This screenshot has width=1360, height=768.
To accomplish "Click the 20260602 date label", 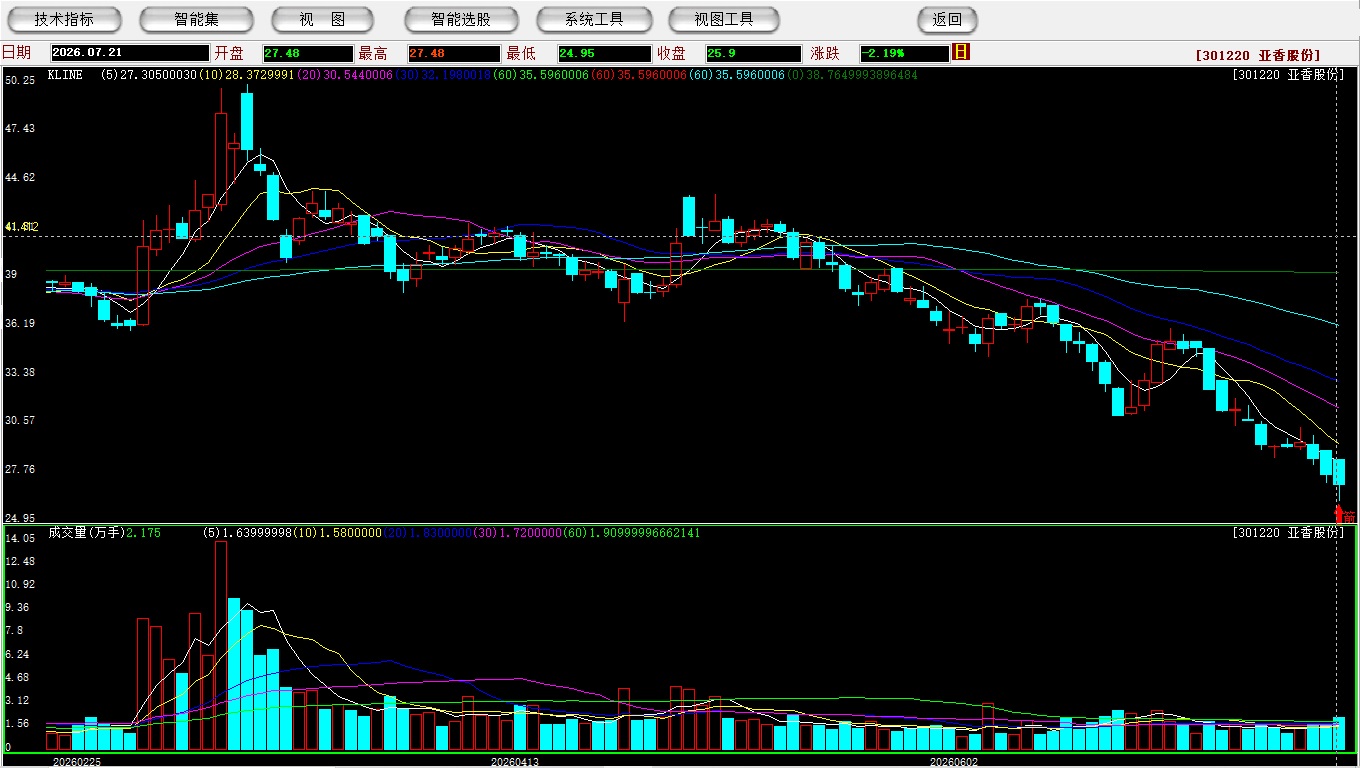I will pyautogui.click(x=954, y=762).
